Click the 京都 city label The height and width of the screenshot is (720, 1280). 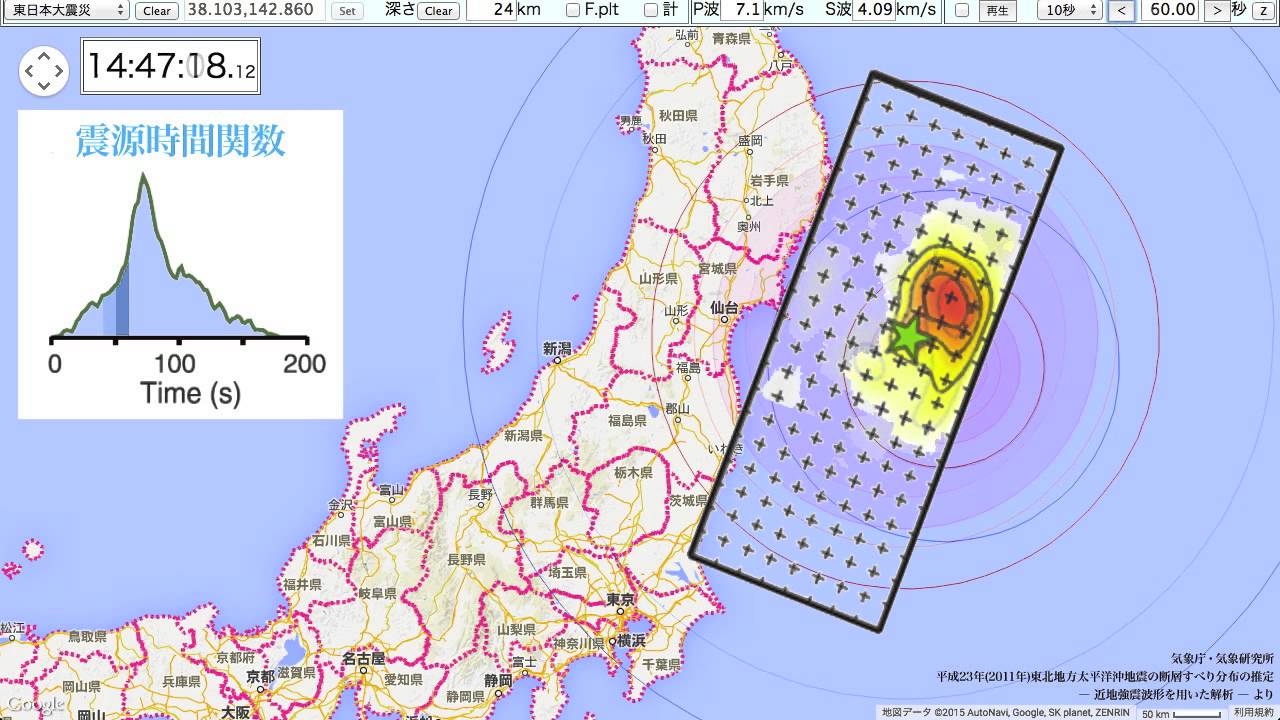261,677
